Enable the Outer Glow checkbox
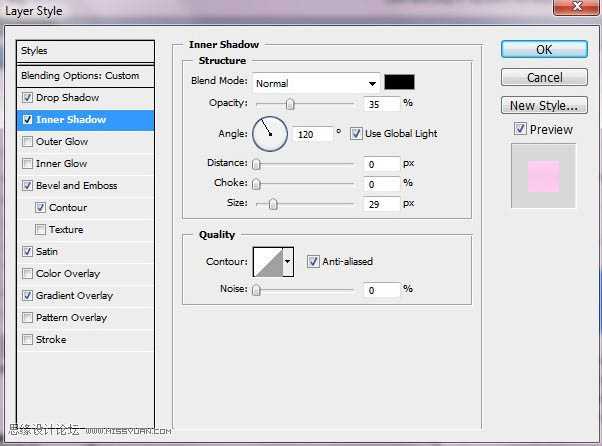This screenshot has height=446, width=602. coord(27,142)
